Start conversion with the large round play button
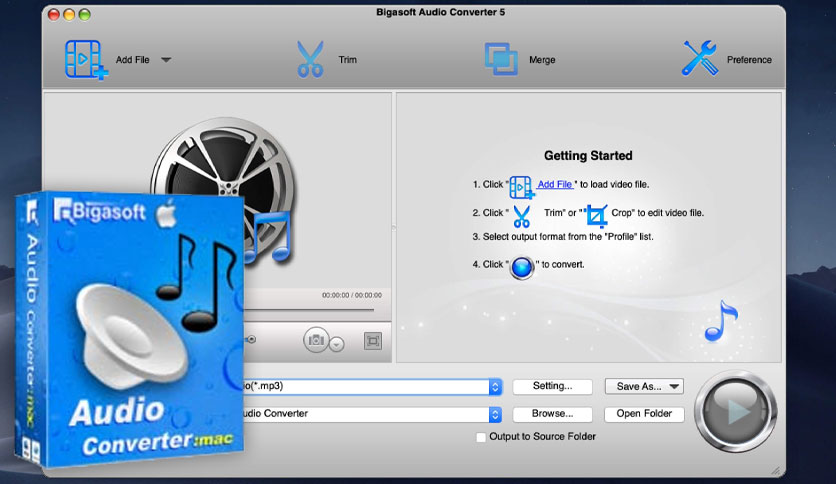 click(736, 412)
